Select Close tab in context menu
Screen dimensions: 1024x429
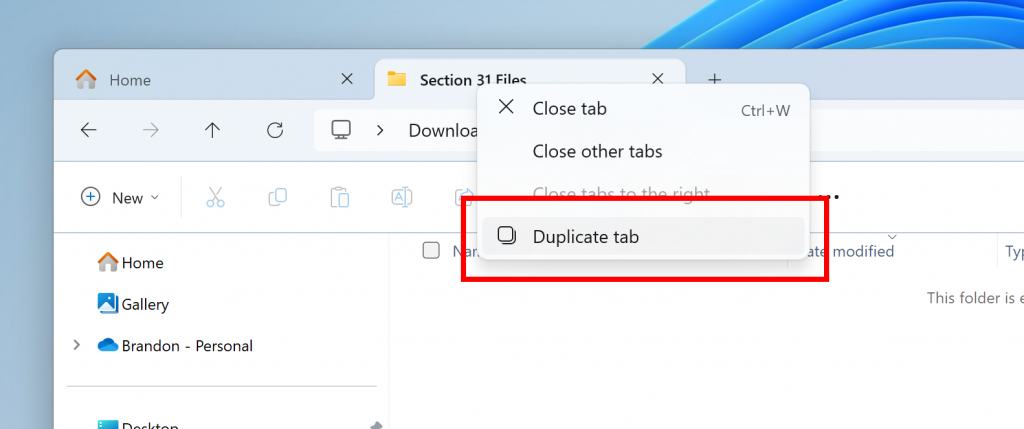click(569, 108)
